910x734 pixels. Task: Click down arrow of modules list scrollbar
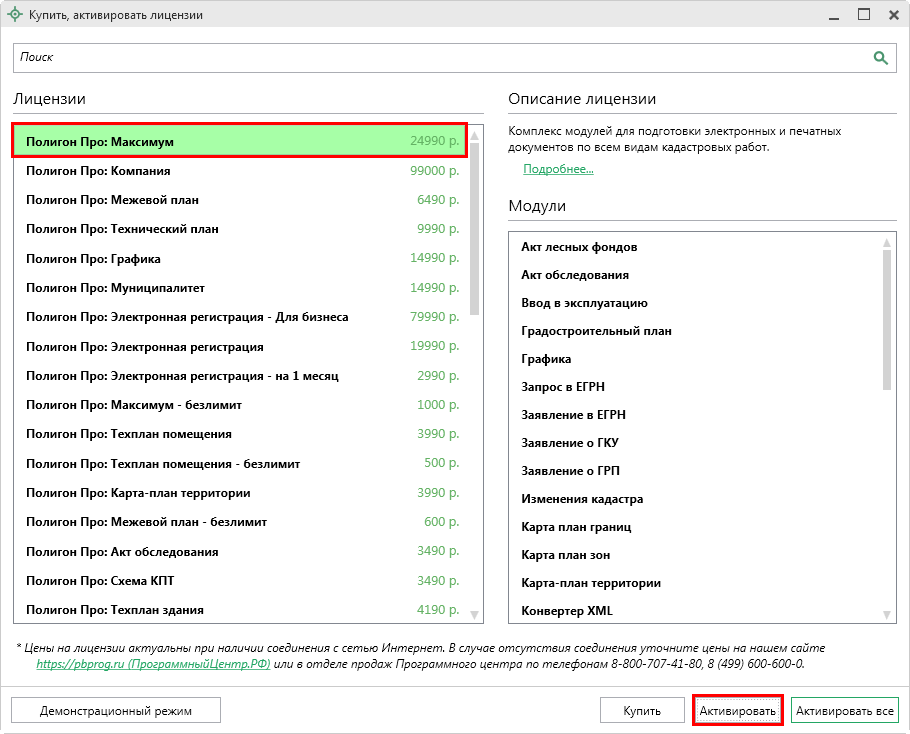(x=886, y=614)
